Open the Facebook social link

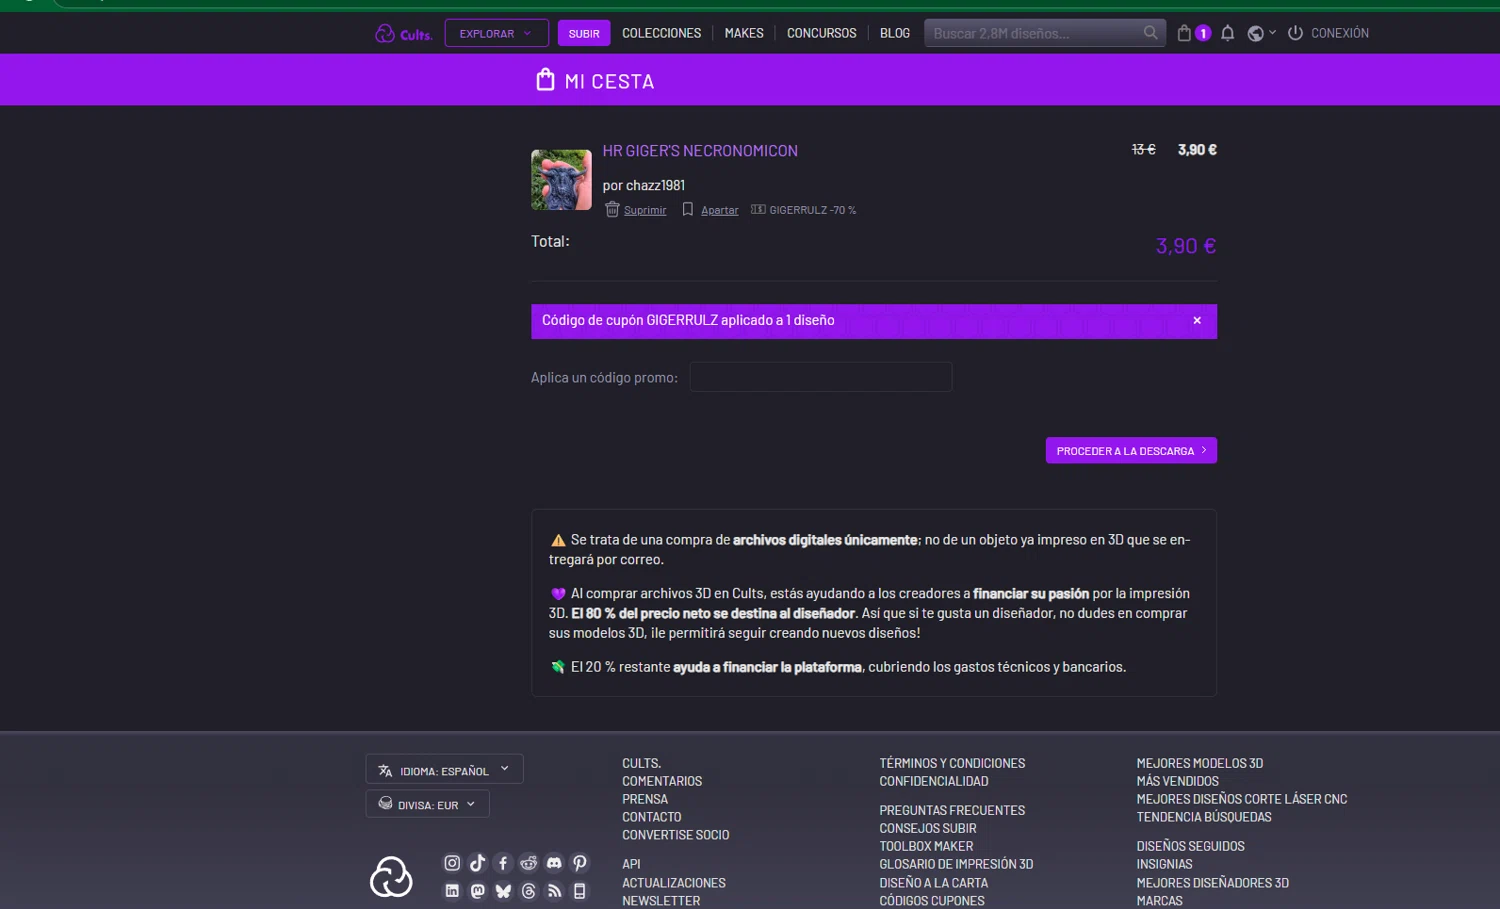coord(503,863)
